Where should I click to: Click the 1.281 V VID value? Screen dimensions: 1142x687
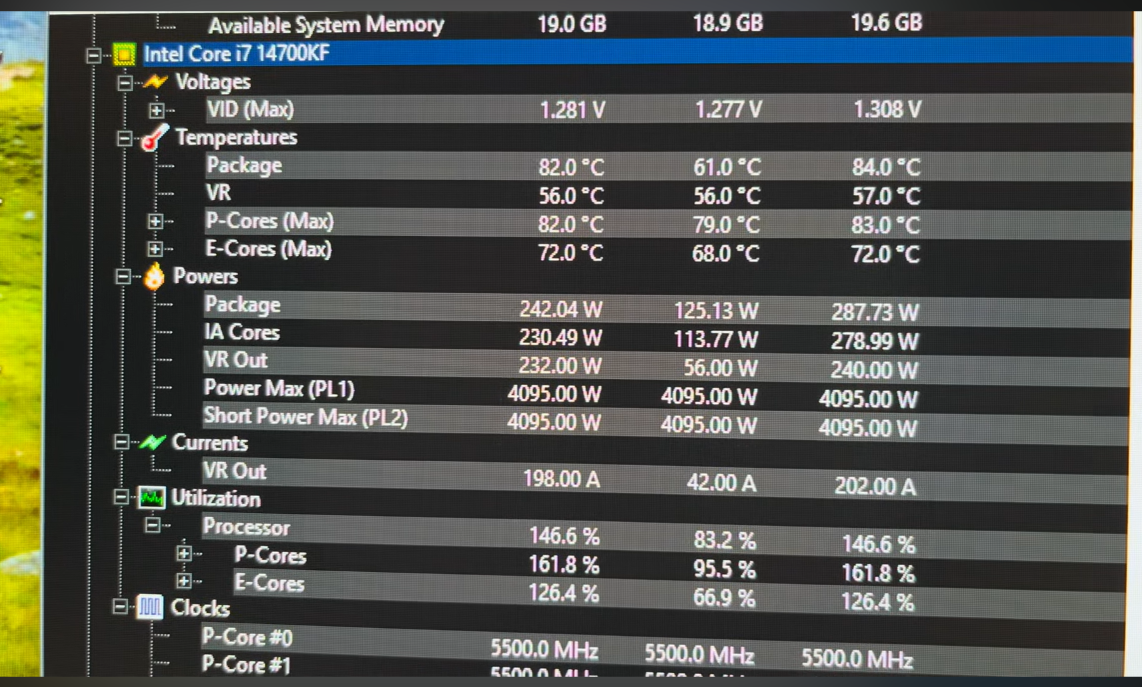click(x=572, y=110)
